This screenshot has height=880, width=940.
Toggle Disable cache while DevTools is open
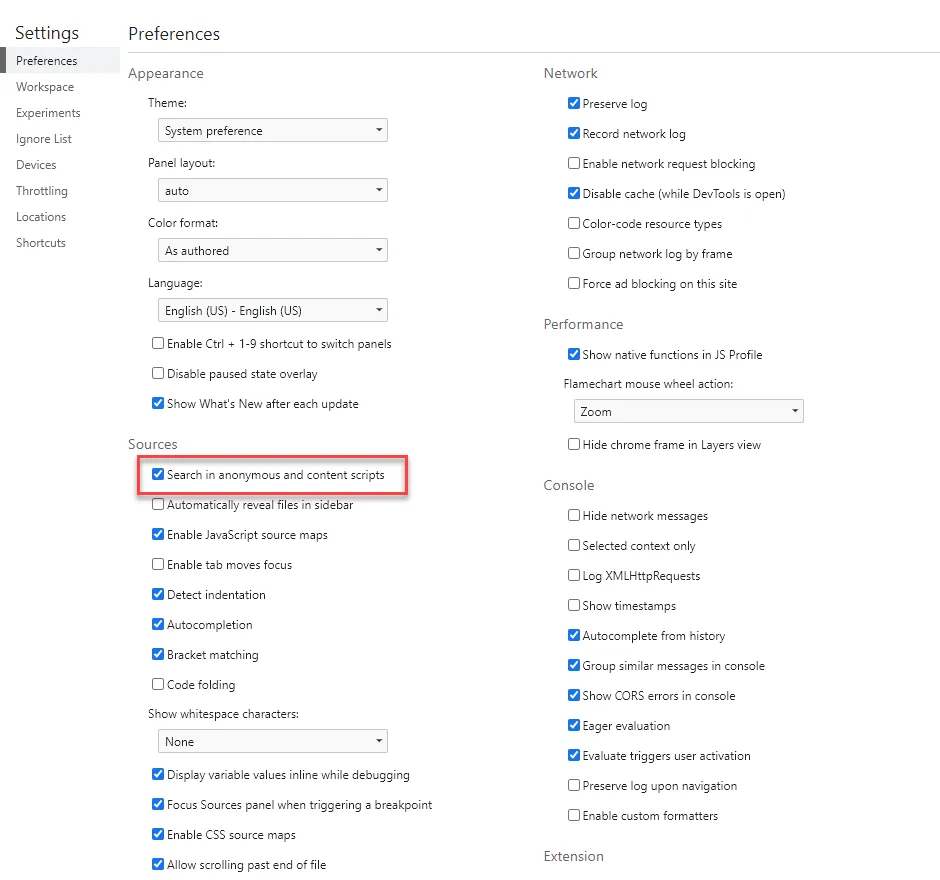pyautogui.click(x=574, y=194)
